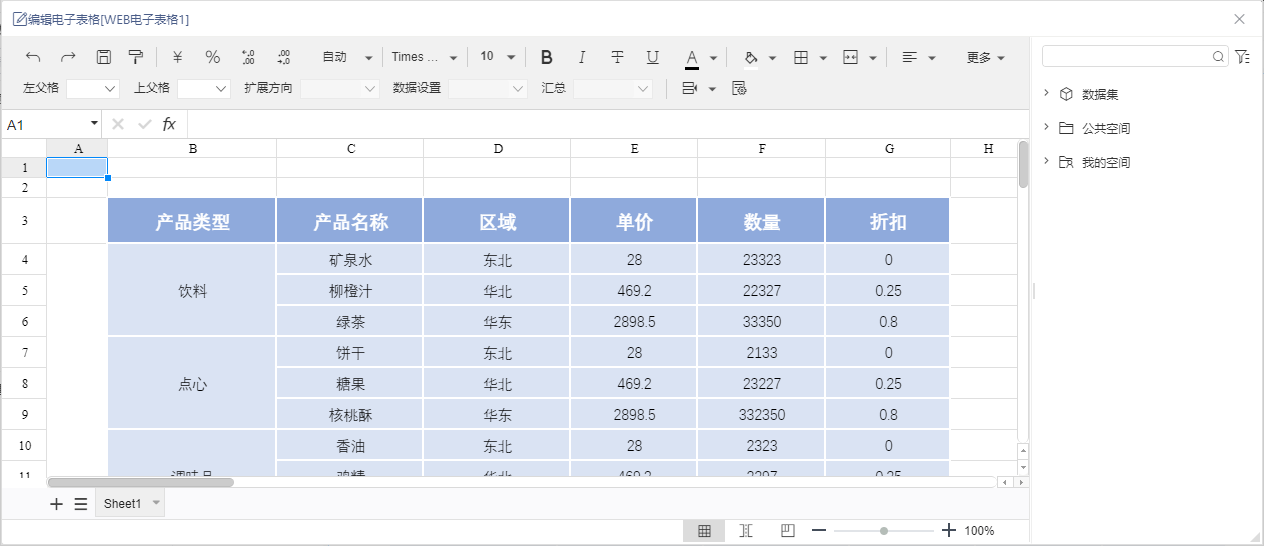Open the sheet list hamburger icon
Viewport: 1264px width, 546px height.
coord(81,504)
